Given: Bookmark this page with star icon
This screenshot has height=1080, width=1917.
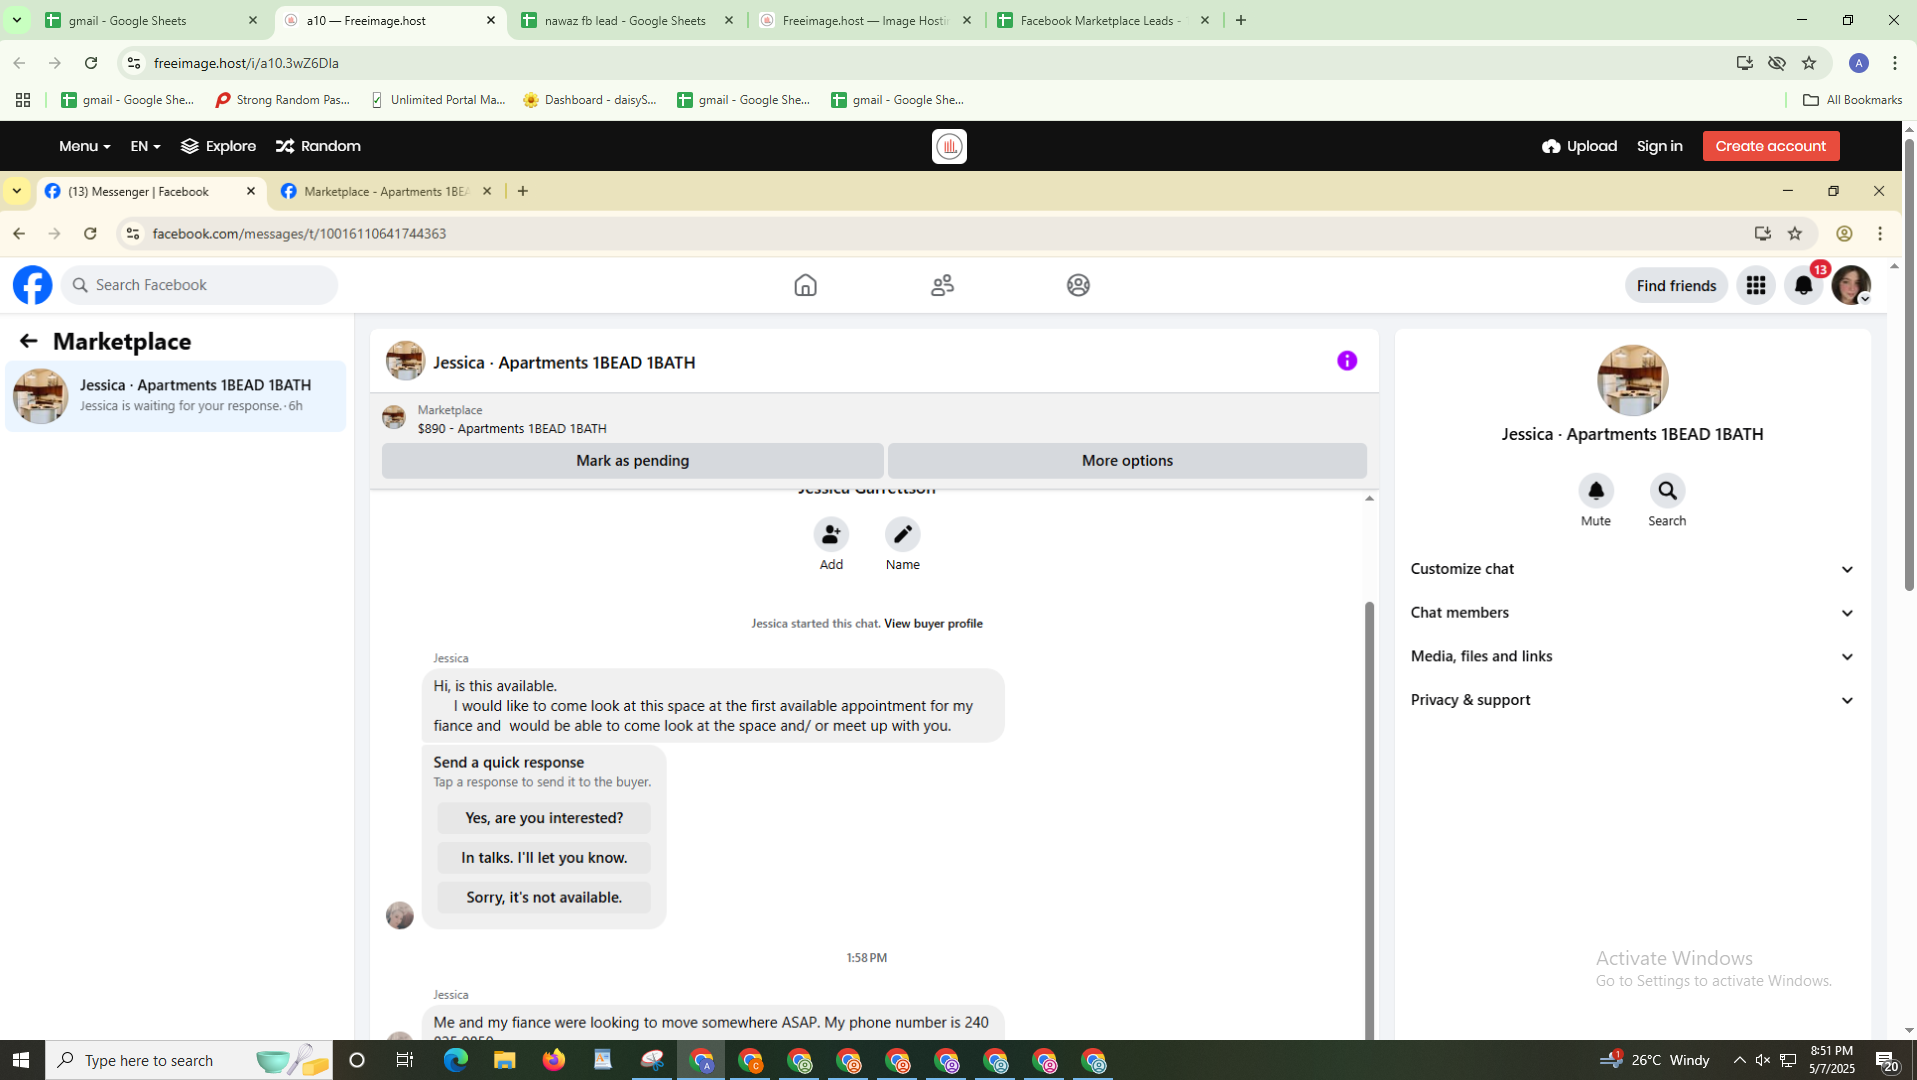Looking at the screenshot, I should tap(1808, 63).
